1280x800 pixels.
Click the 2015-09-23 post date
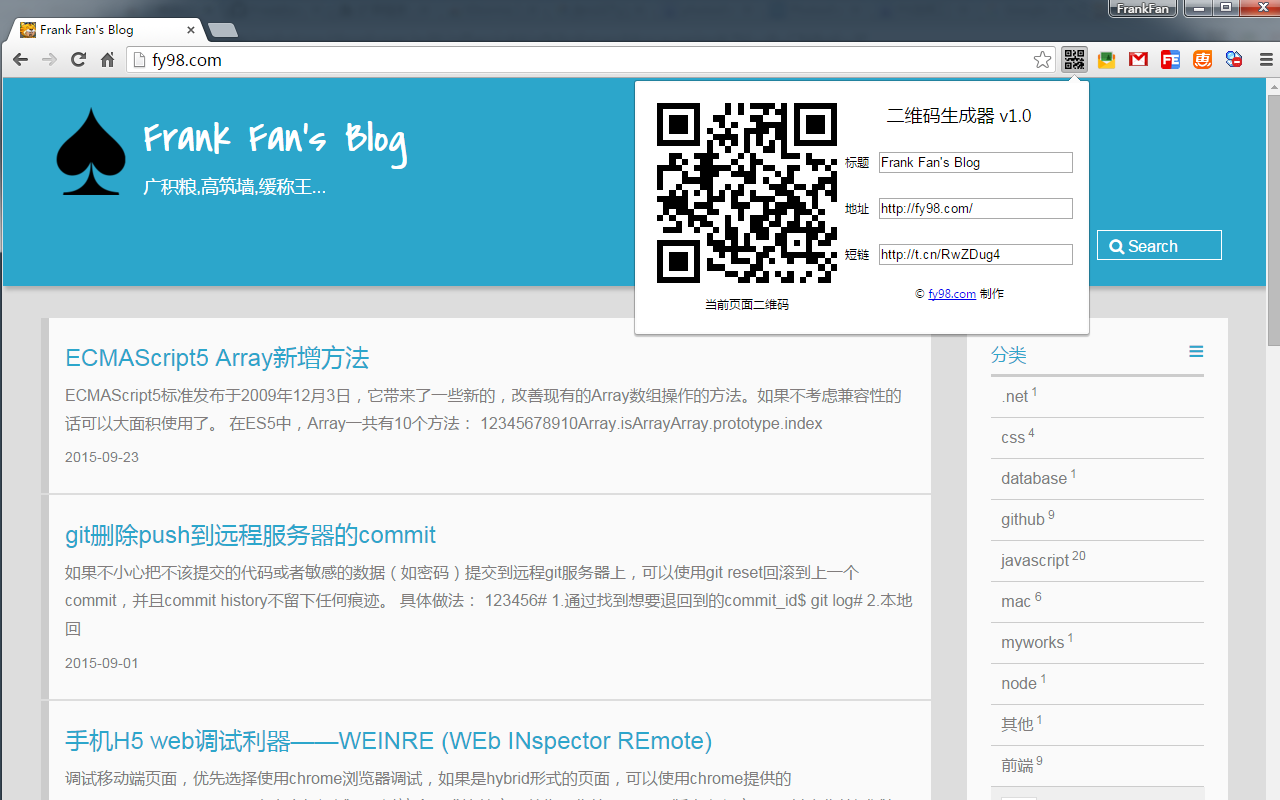click(102, 457)
